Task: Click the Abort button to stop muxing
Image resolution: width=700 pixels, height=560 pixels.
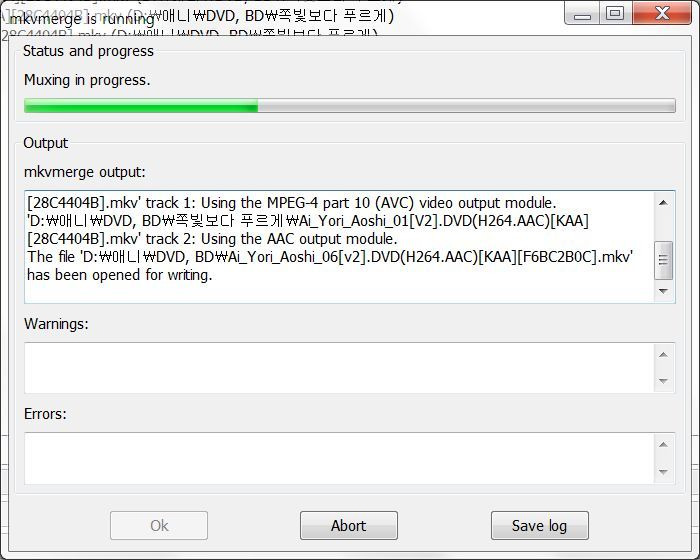Action: pyautogui.click(x=349, y=525)
